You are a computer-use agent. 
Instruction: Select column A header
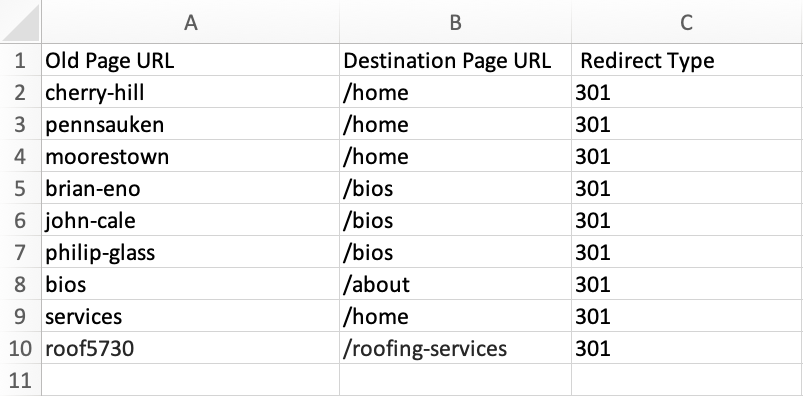click(x=191, y=22)
